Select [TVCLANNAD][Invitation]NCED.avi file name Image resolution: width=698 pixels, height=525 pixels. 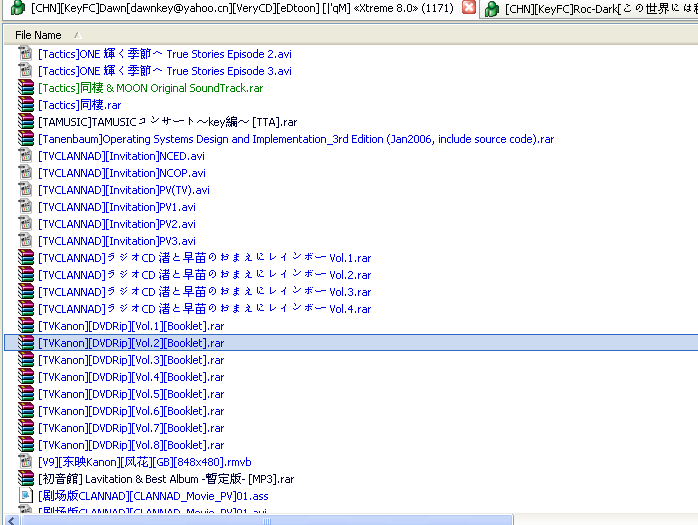pyautogui.click(x=122, y=156)
